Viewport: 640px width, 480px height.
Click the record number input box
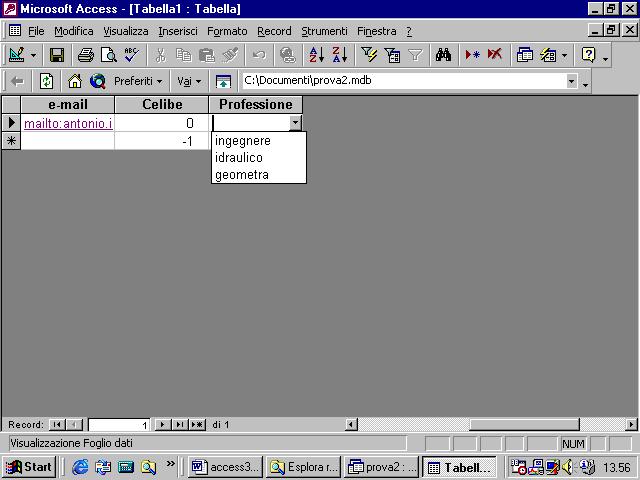[119, 425]
